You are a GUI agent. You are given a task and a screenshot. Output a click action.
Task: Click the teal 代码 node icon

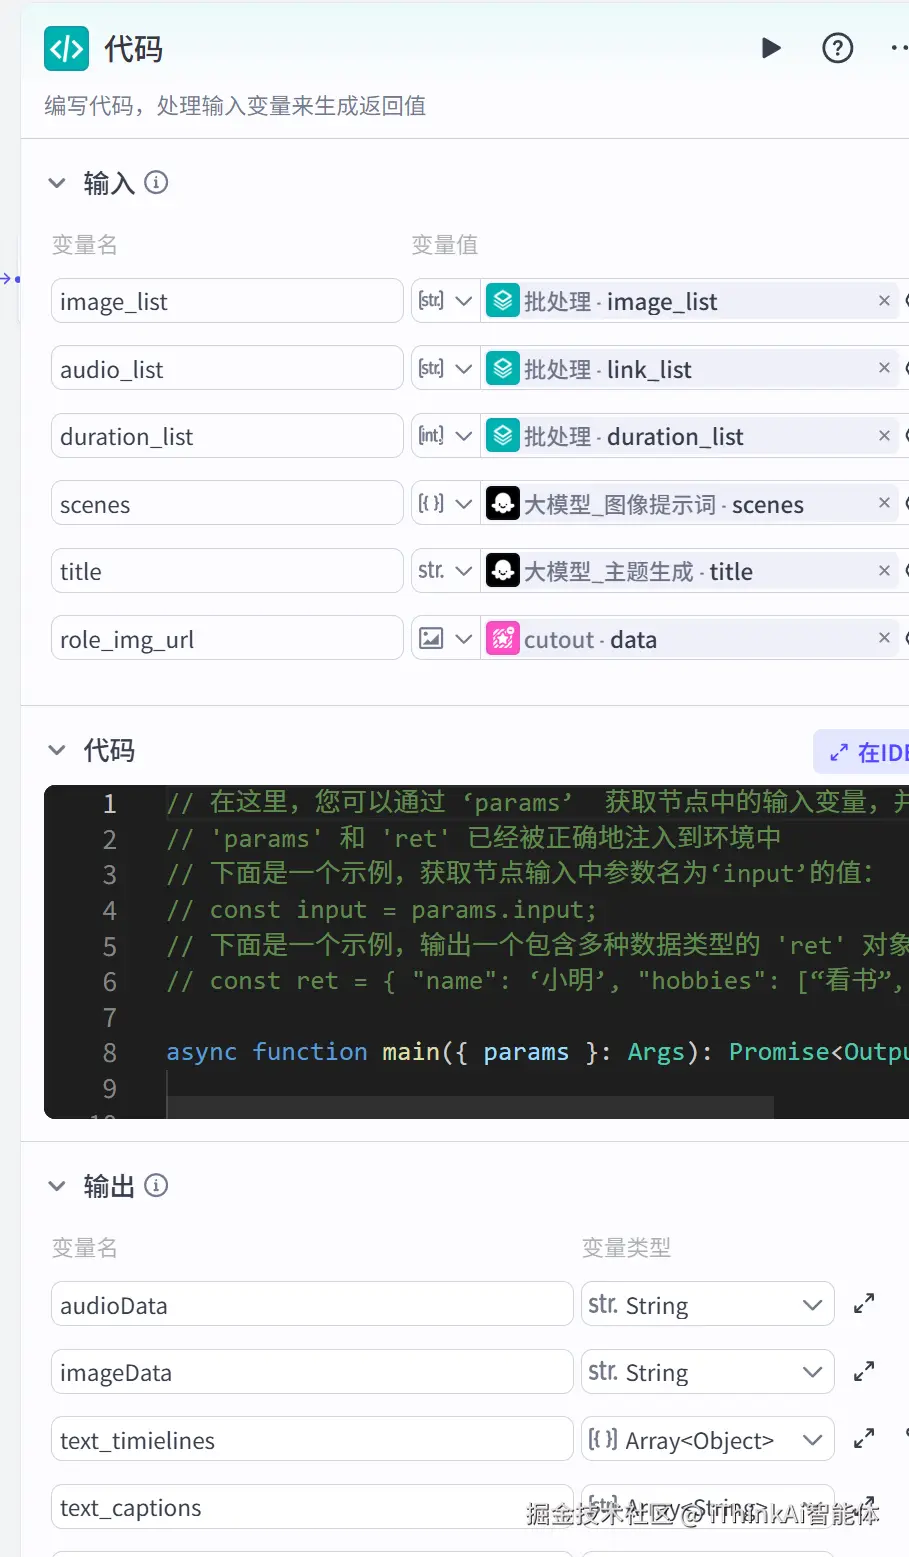coord(66,47)
